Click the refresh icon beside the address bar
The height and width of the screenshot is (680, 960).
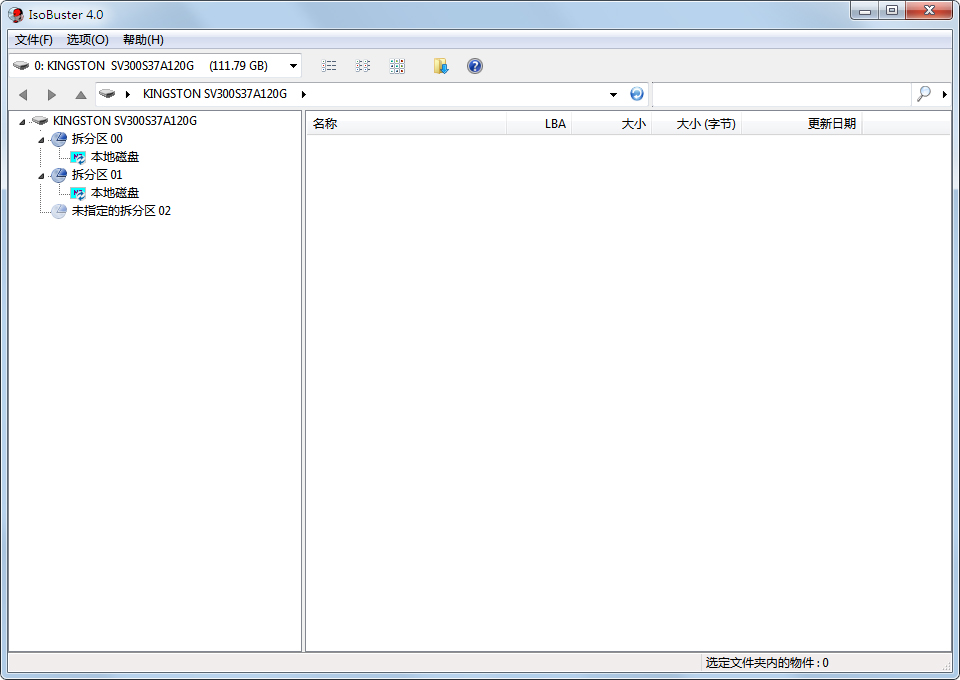pos(637,93)
